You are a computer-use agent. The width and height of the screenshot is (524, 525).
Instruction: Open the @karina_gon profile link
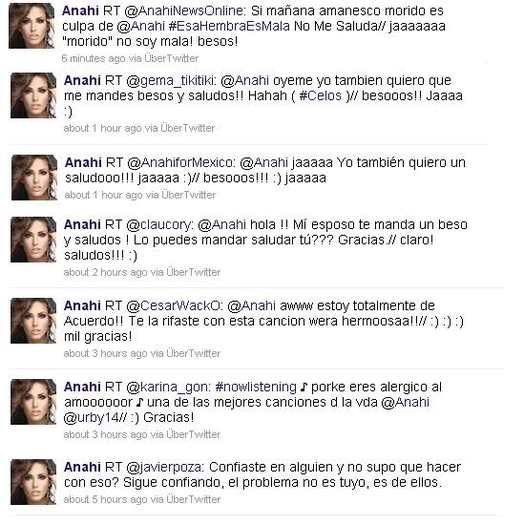point(168,387)
